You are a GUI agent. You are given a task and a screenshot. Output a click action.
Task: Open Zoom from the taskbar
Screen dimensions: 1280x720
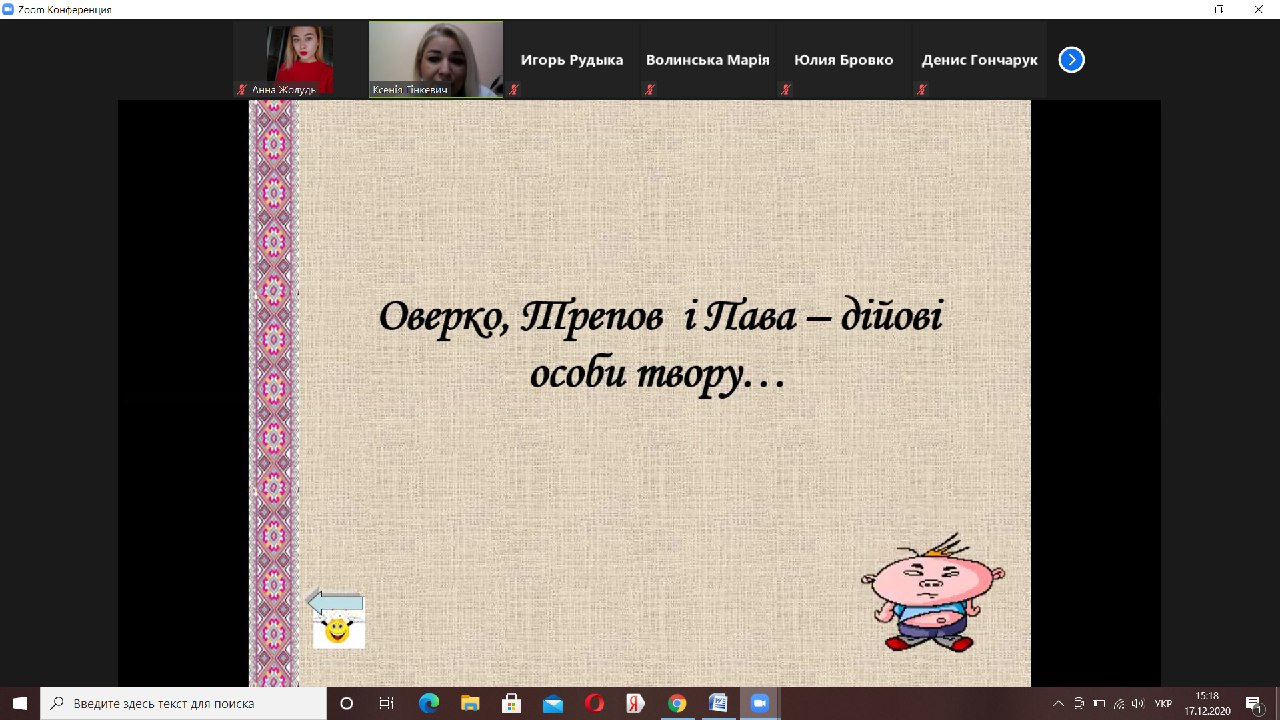point(758,703)
